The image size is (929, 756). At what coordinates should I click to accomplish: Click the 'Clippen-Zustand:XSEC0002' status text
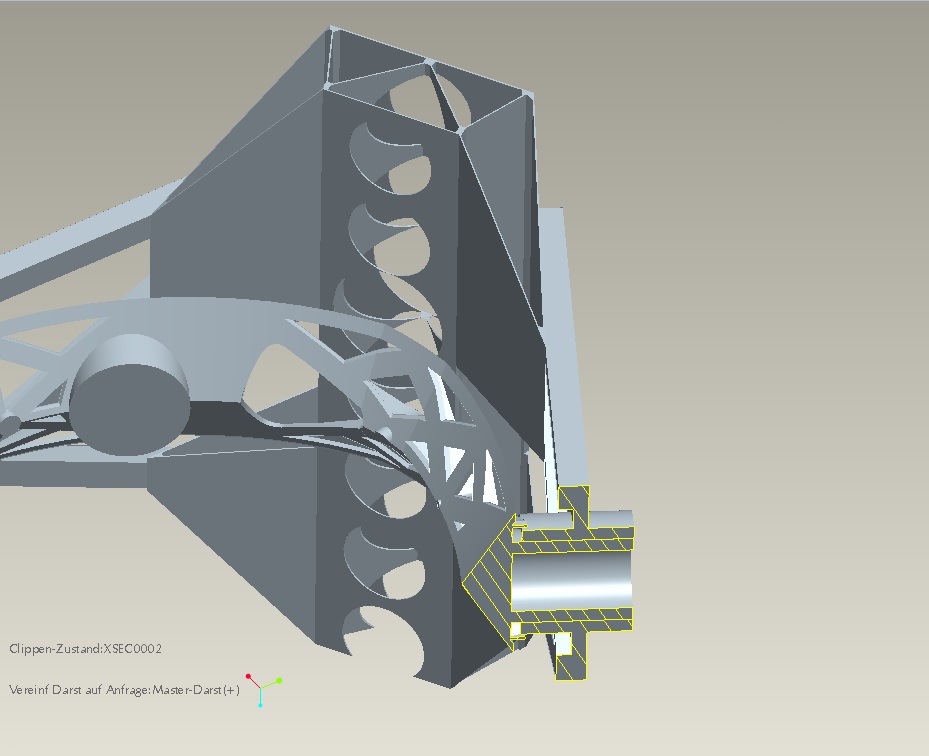pos(85,649)
